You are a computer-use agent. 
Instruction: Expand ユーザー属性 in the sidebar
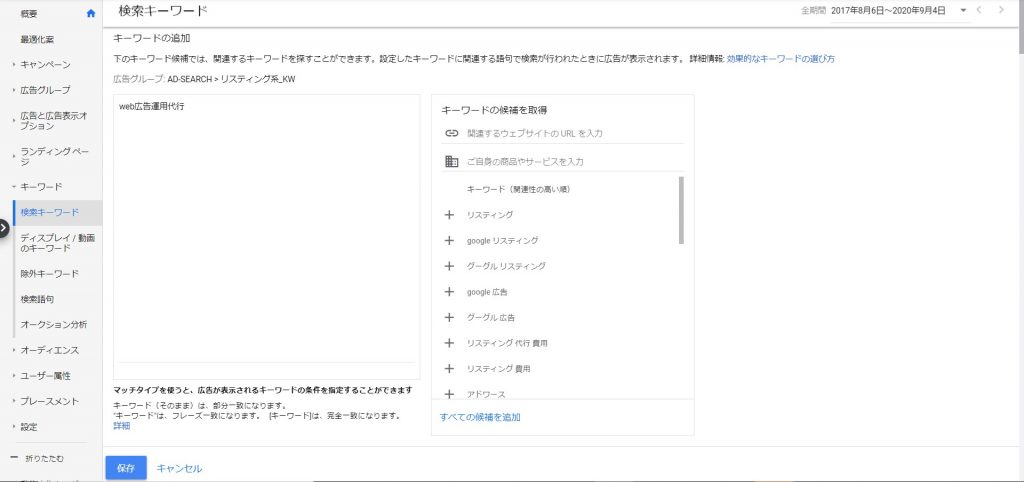[14, 376]
